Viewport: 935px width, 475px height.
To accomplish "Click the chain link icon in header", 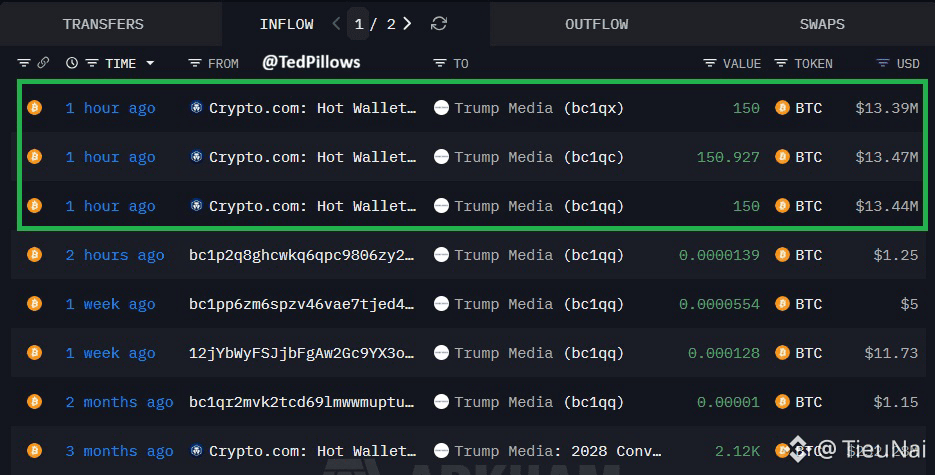I will point(43,63).
